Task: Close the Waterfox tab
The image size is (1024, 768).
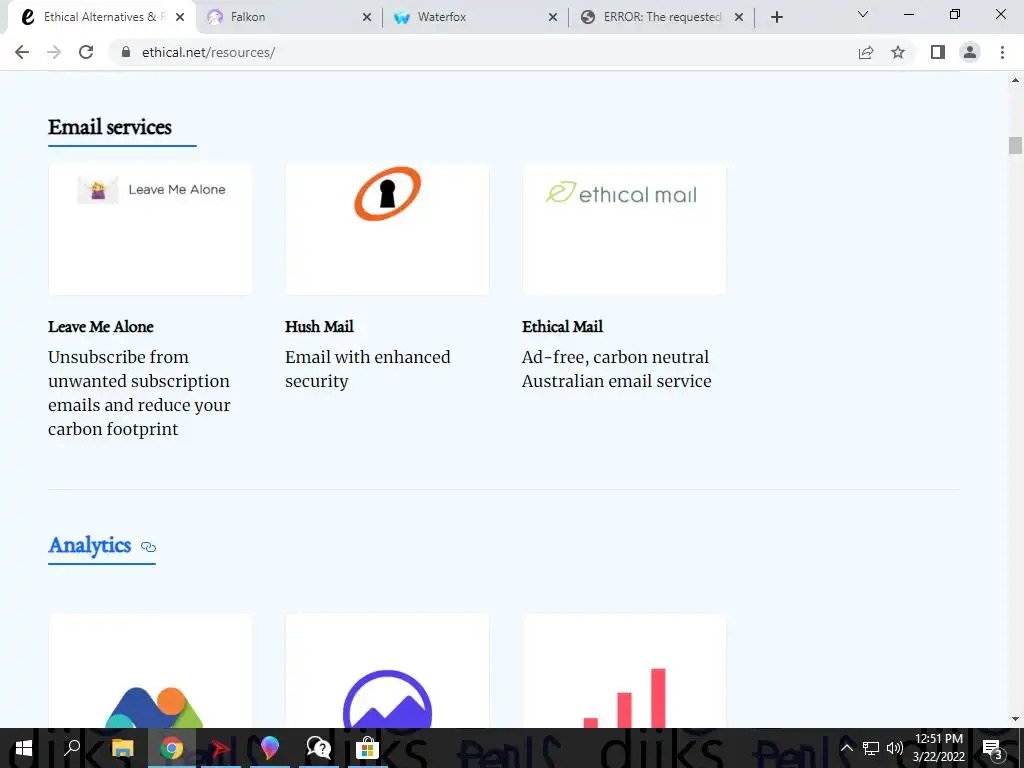Action: click(x=553, y=18)
